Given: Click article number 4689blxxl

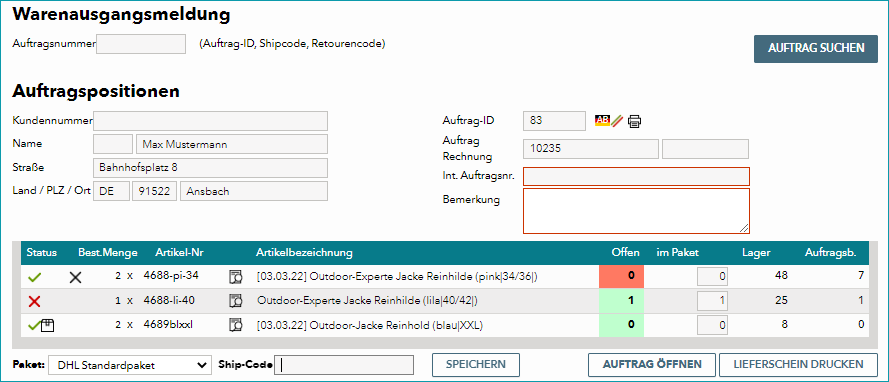Looking at the screenshot, I should coord(168,325).
